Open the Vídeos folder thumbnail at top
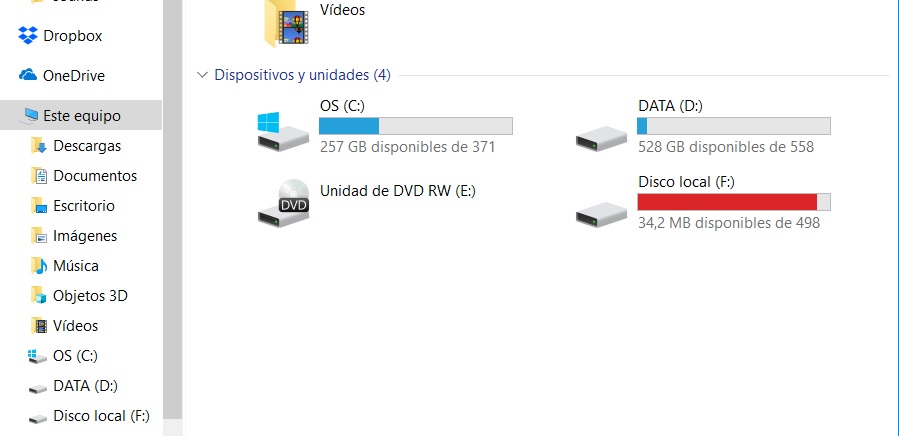 (x=286, y=24)
